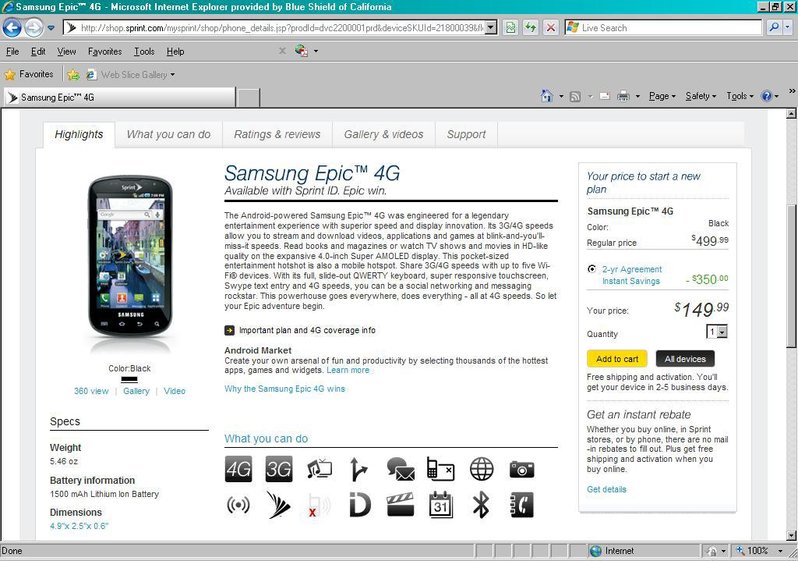
Task: Click the phone-with-card feature icon
Action: 440,469
